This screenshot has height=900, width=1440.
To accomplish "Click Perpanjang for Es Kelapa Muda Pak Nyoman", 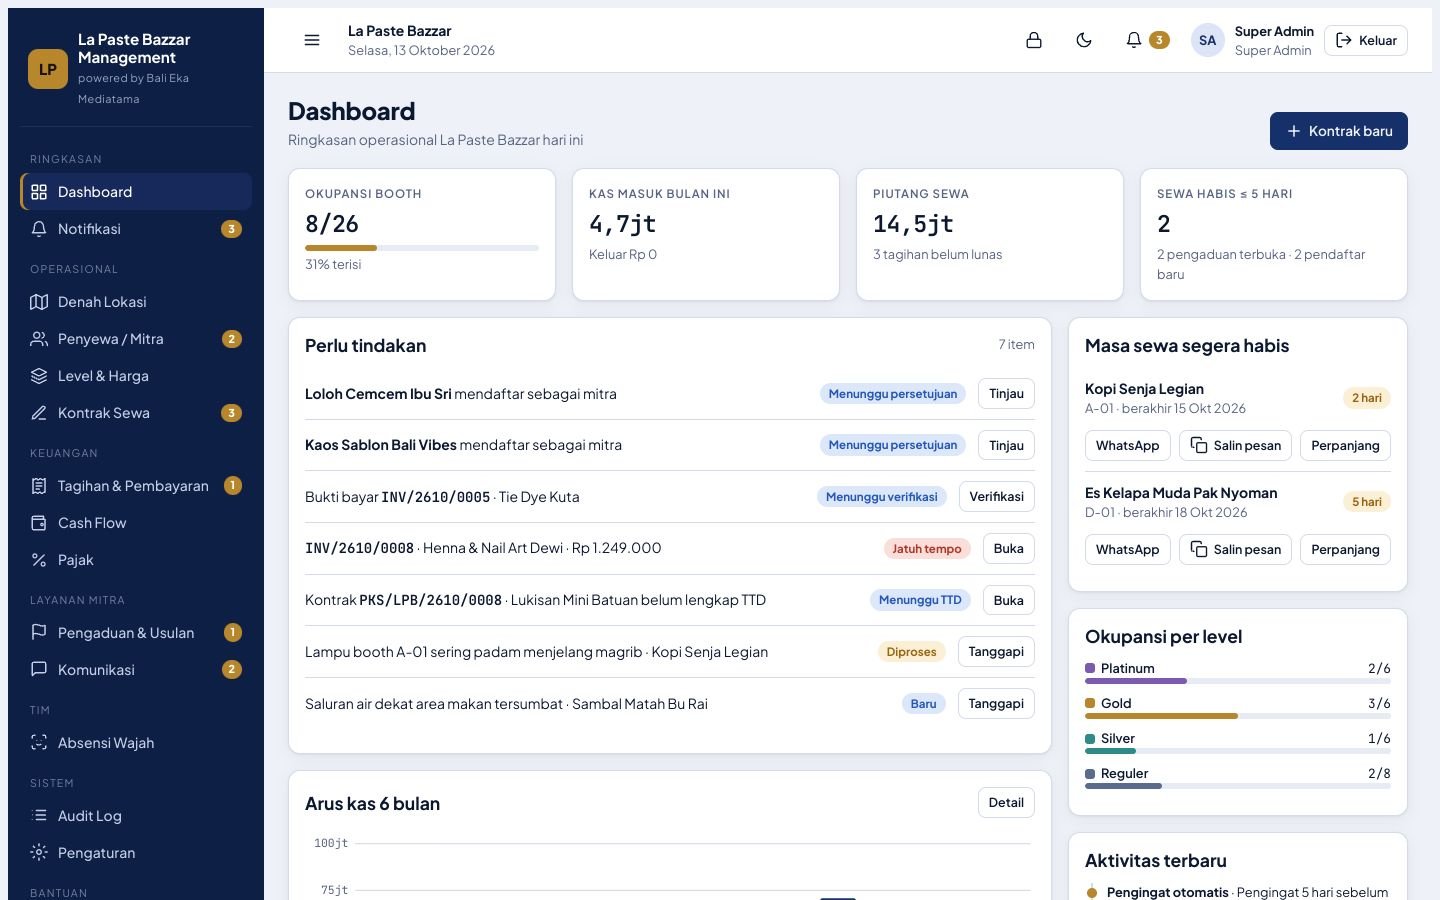I will click(1345, 549).
